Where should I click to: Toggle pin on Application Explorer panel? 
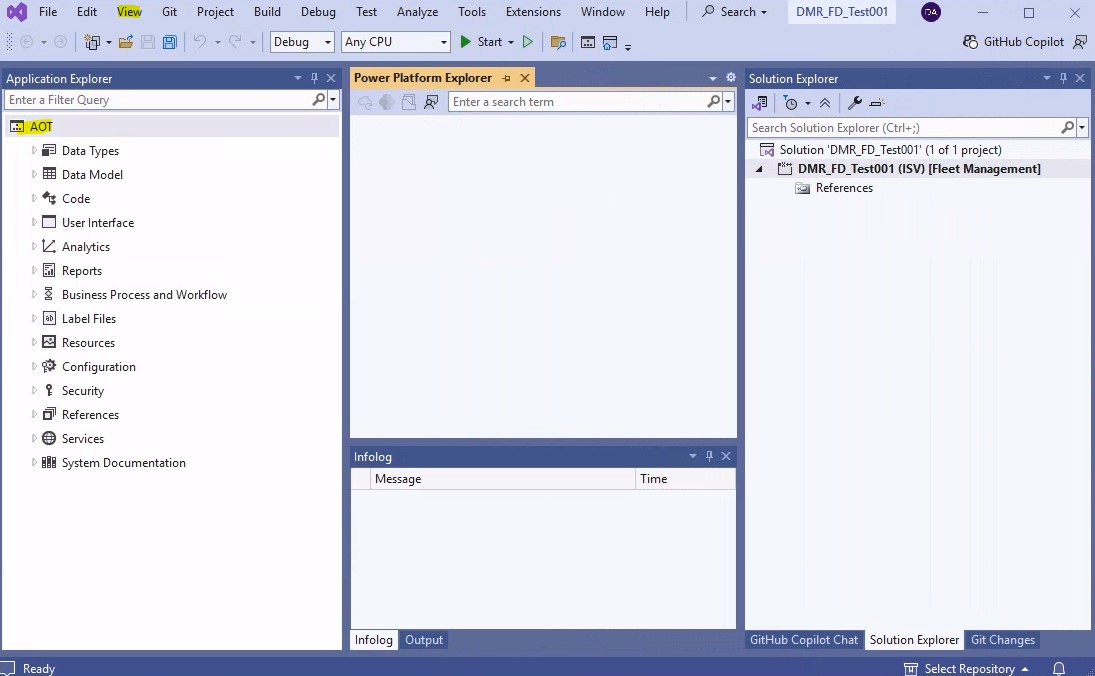click(314, 78)
